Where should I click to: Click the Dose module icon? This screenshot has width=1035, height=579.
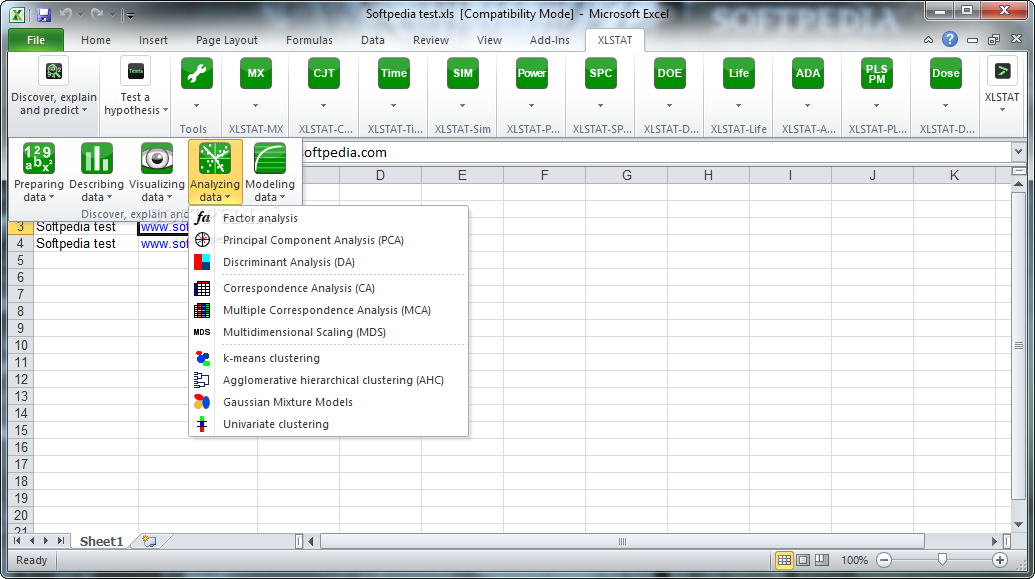pos(945,73)
